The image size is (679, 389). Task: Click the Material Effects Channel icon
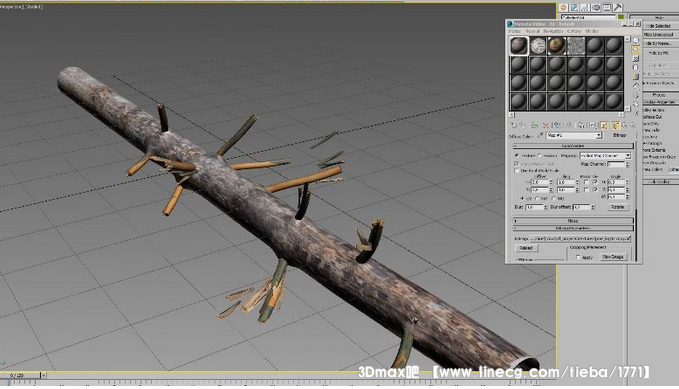coord(592,125)
